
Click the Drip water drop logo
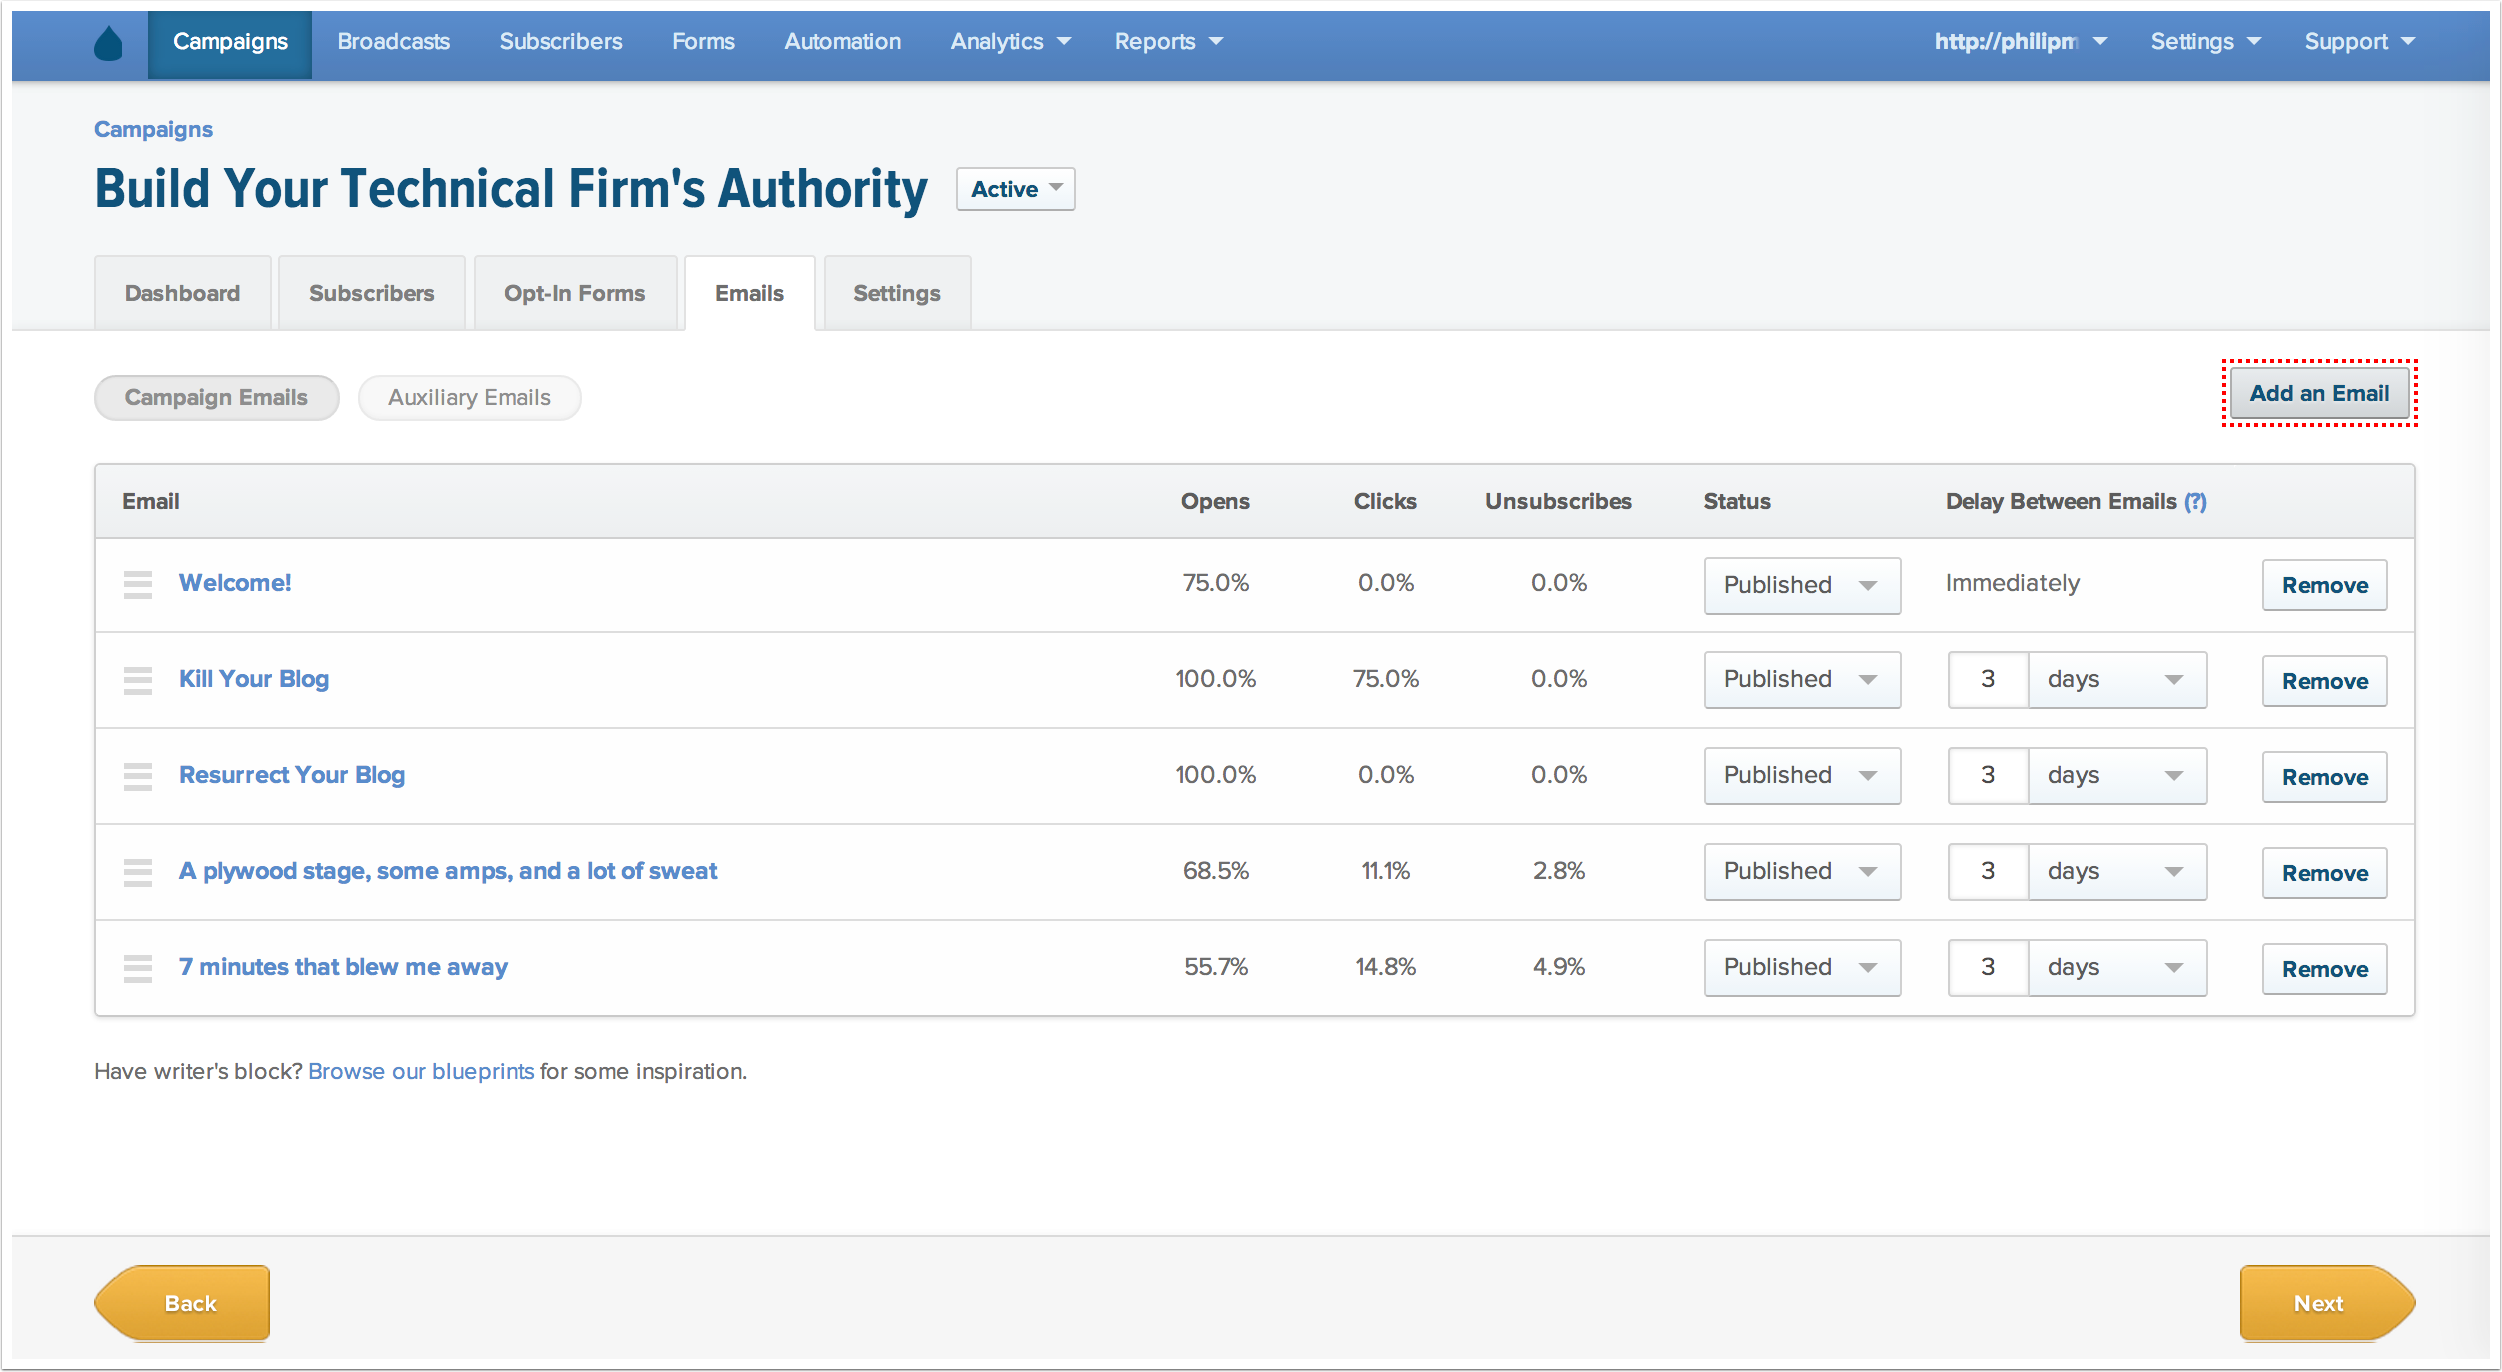pos(108,43)
